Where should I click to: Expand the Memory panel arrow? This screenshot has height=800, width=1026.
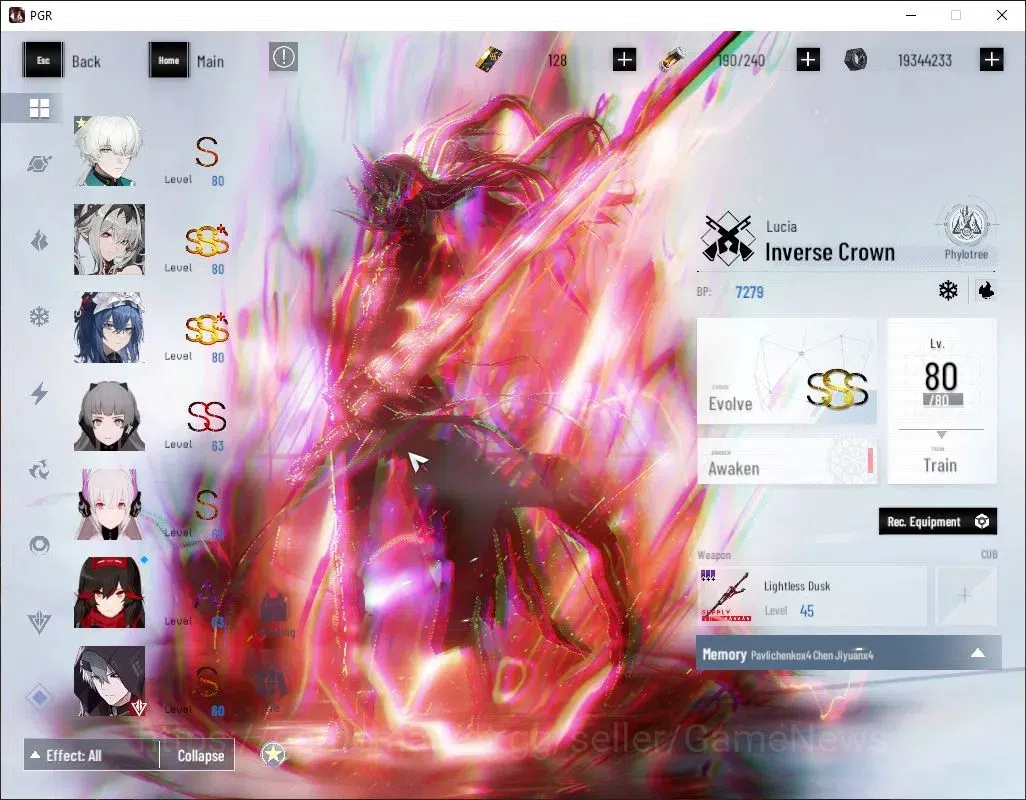[978, 653]
